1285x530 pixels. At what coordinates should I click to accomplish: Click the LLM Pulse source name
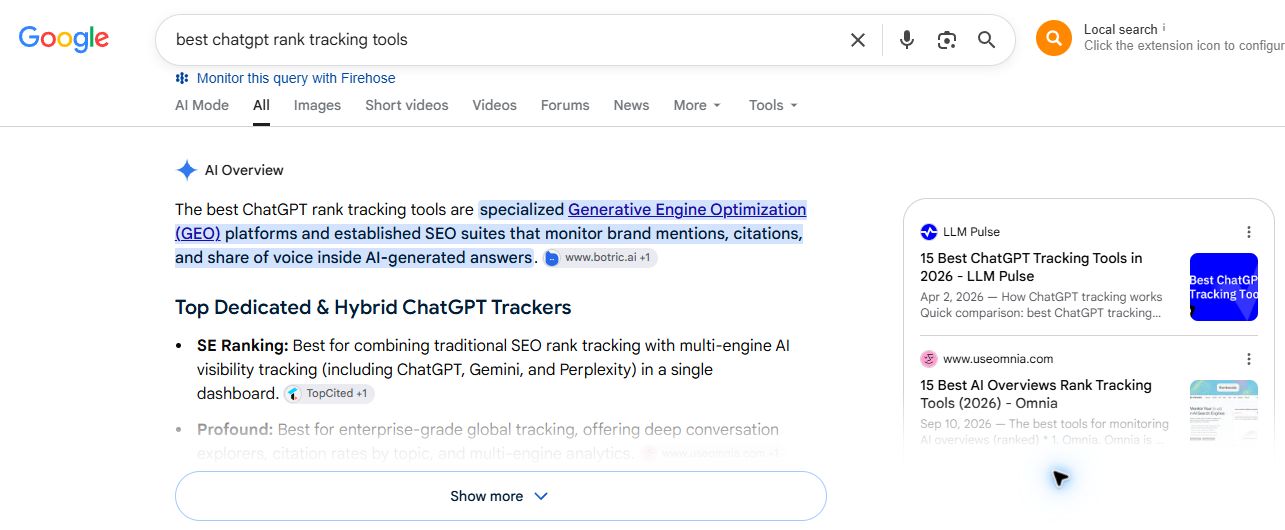pos(971,232)
